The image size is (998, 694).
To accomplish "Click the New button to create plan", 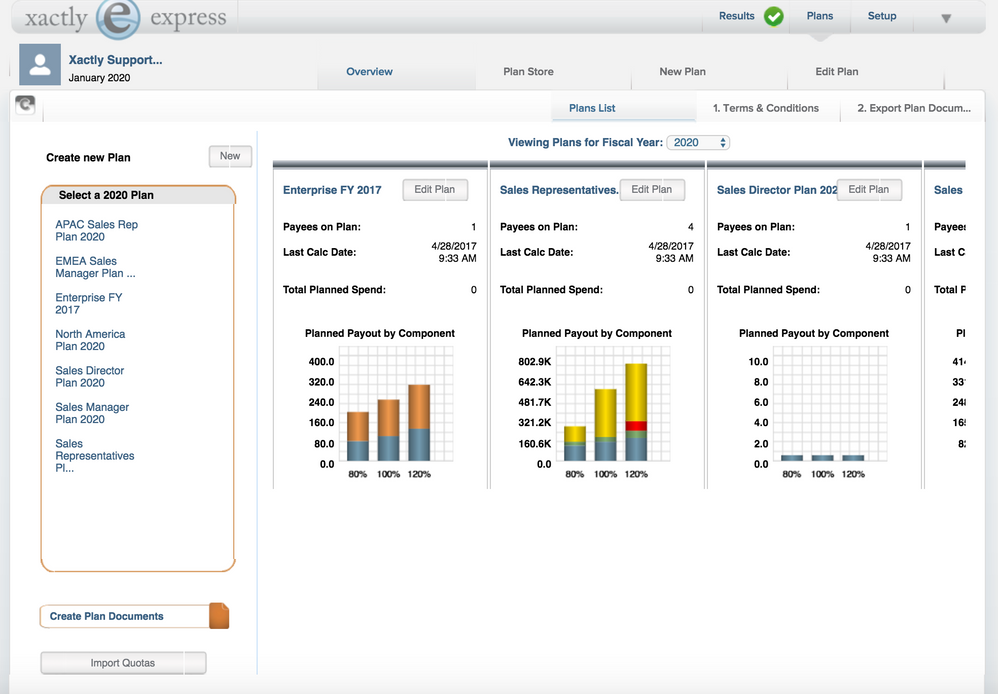I will [x=230, y=156].
